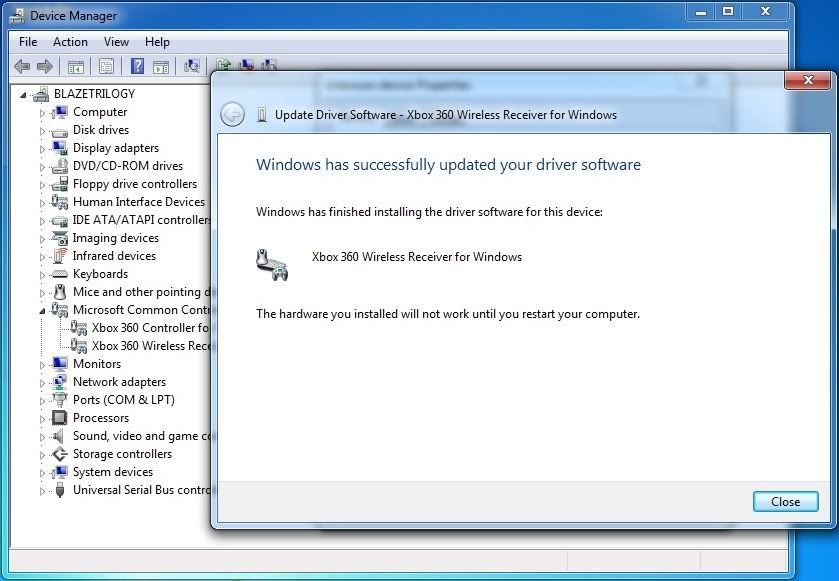Expand the Disk drives category

pos(42,131)
